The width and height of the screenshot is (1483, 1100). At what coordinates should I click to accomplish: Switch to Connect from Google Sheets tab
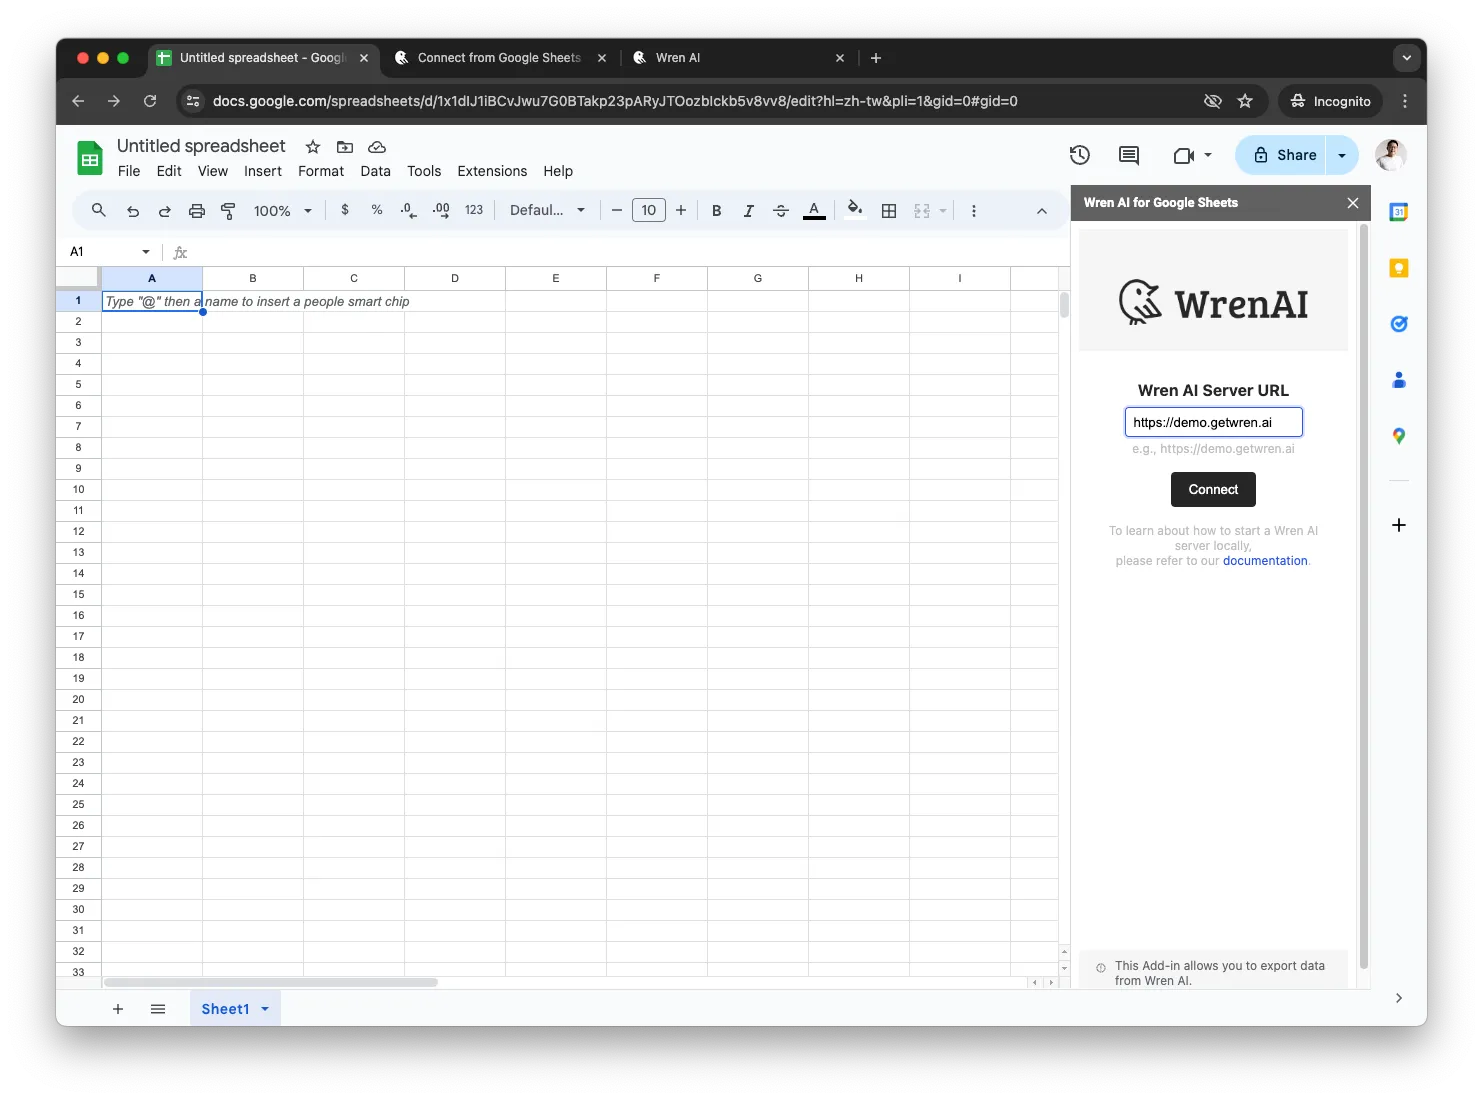[x=499, y=58]
